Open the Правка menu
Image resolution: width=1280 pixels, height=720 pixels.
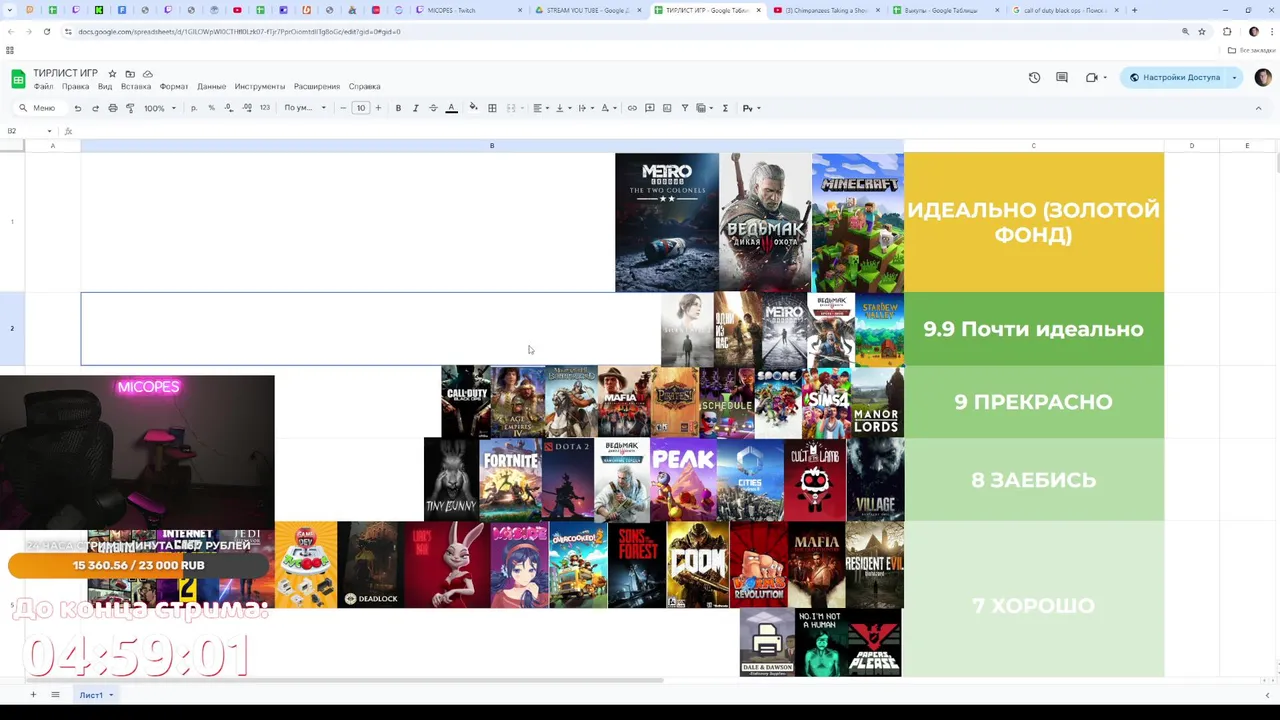click(75, 87)
